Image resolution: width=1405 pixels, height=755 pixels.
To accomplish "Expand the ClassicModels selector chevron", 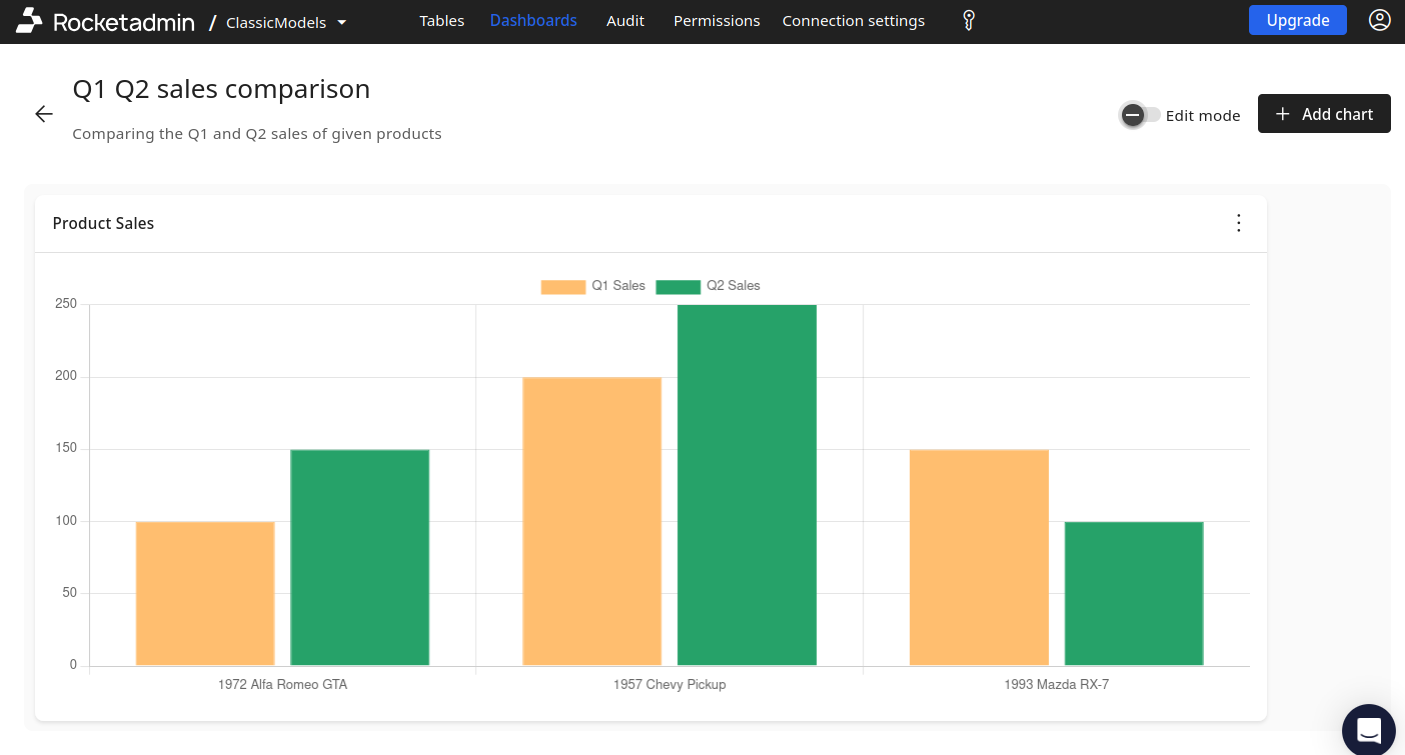I will point(342,21).
